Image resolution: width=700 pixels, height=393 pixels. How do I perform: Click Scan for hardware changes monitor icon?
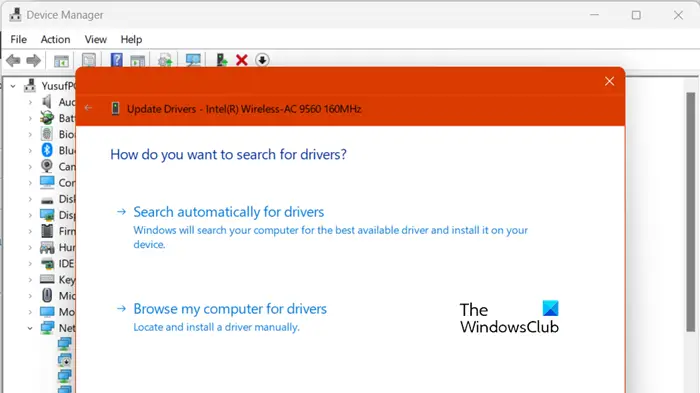(x=193, y=60)
